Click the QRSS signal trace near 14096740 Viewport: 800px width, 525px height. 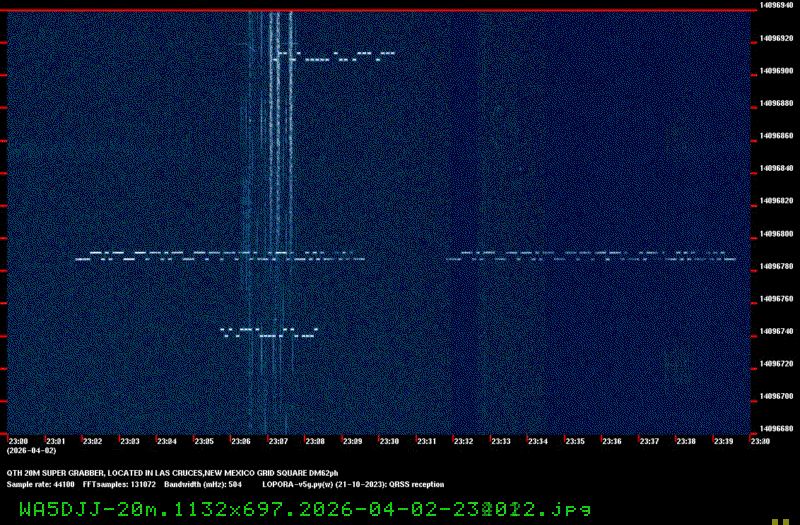269,333
